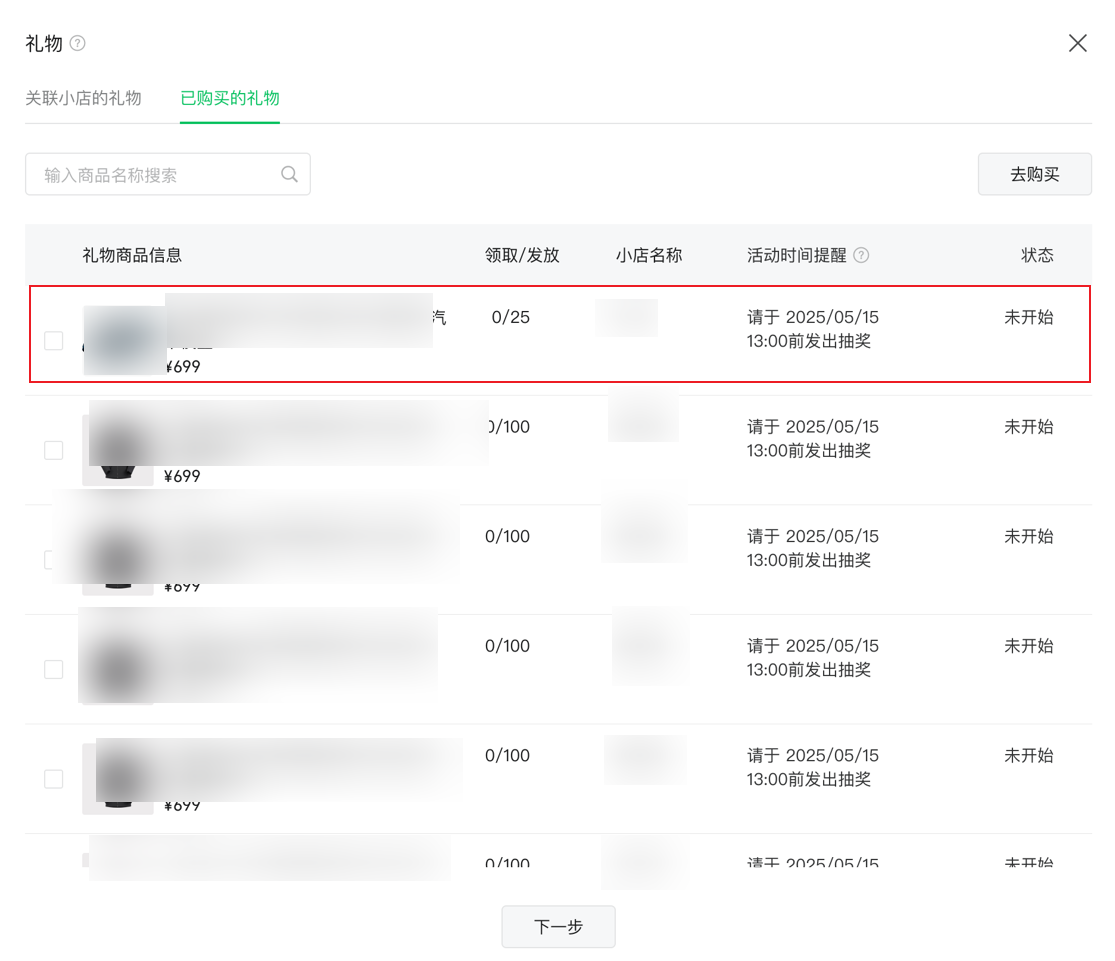The height and width of the screenshot is (961, 1115).
Task: Click the 礼物 dialog title text
Action: coord(44,43)
